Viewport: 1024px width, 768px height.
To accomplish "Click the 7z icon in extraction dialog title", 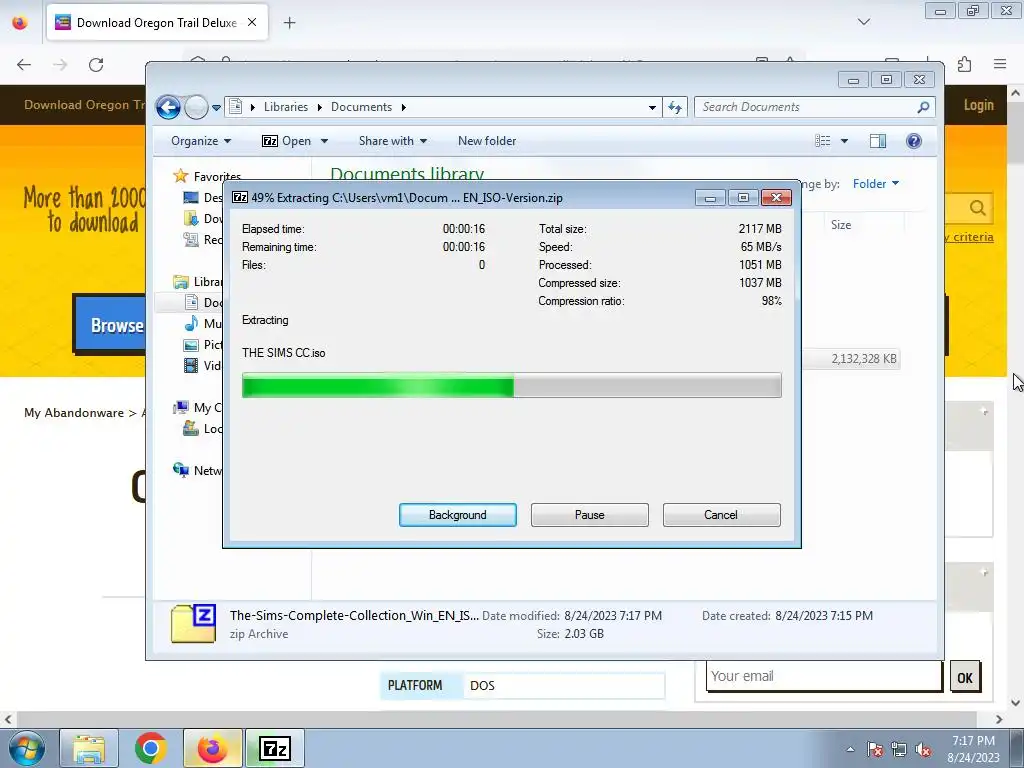I will click(240, 197).
